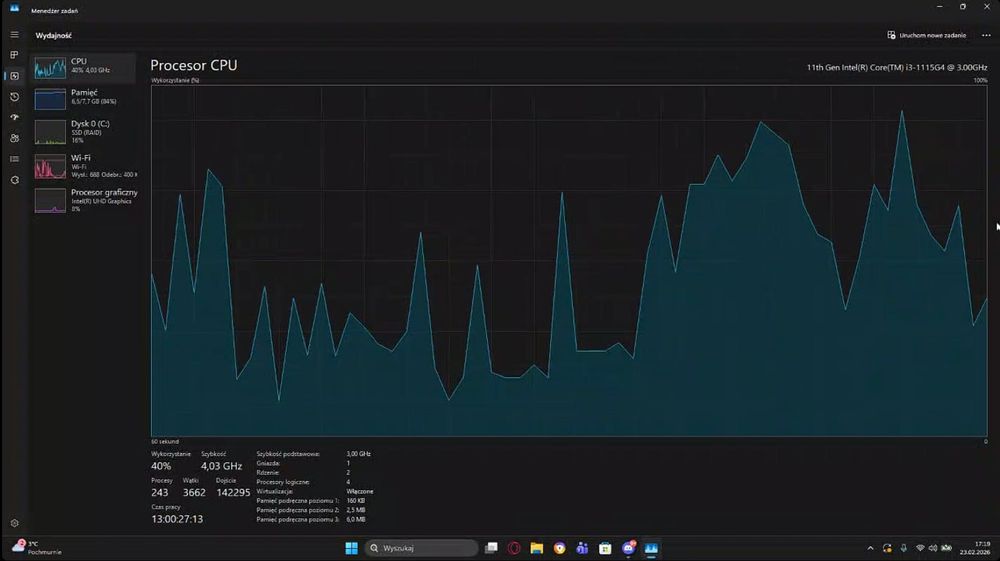
Task: Open the three-dot more options menu
Action: (x=986, y=35)
